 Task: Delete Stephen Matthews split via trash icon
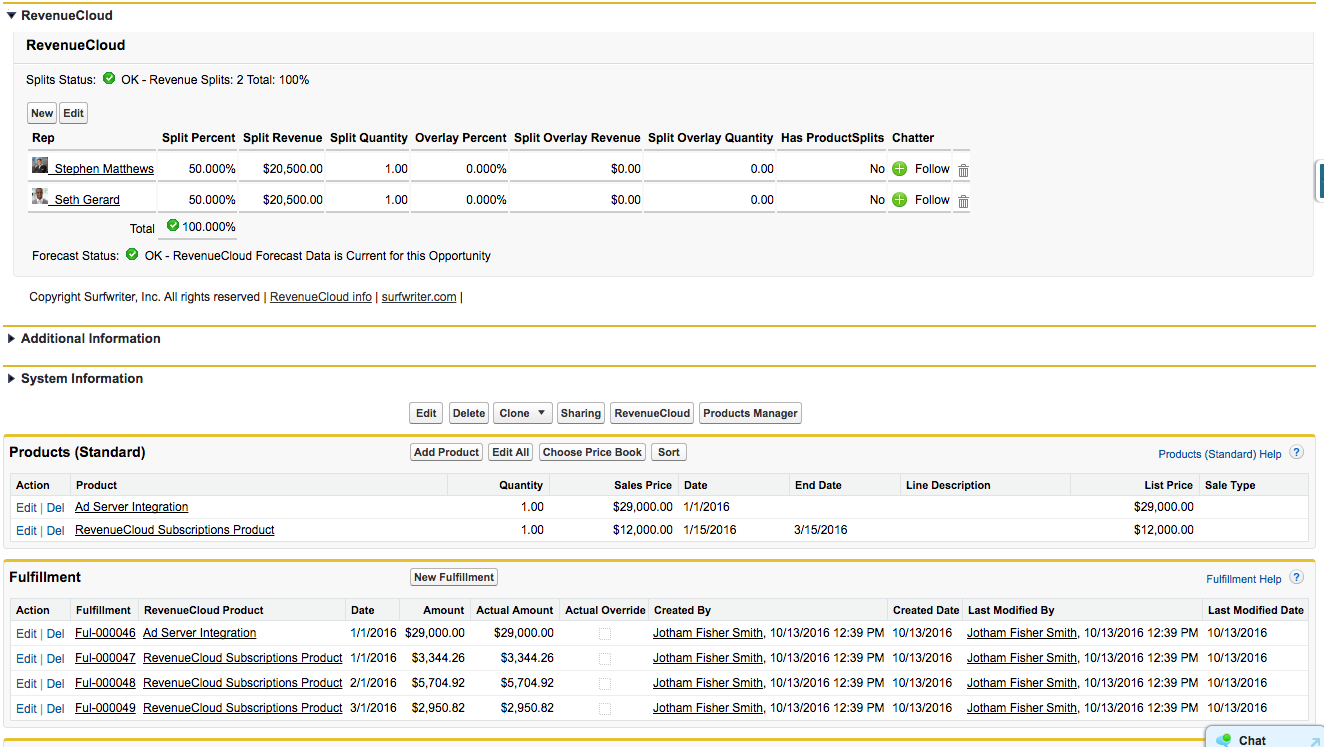(x=963, y=170)
